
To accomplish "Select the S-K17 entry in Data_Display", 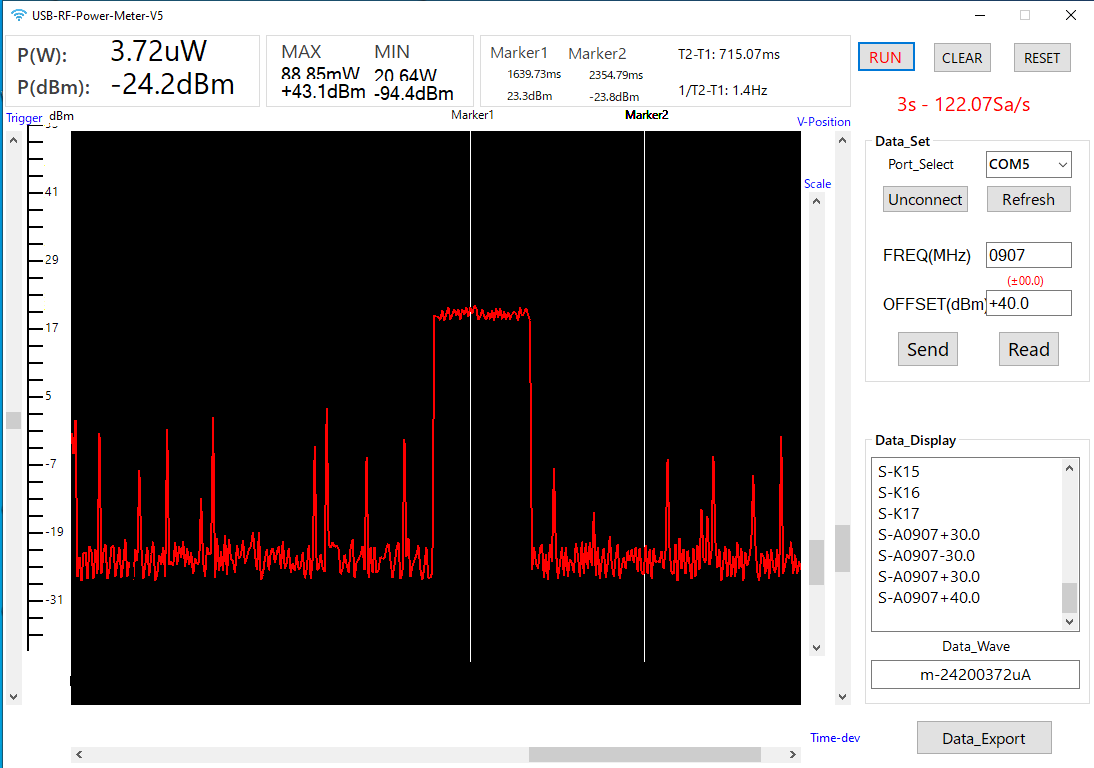I will 899,513.
